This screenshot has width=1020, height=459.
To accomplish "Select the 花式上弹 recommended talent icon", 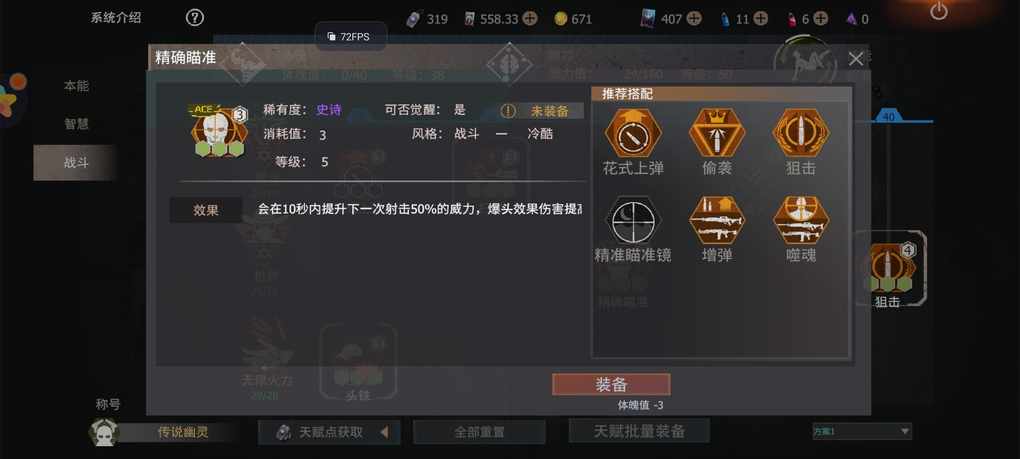I will tap(633, 133).
